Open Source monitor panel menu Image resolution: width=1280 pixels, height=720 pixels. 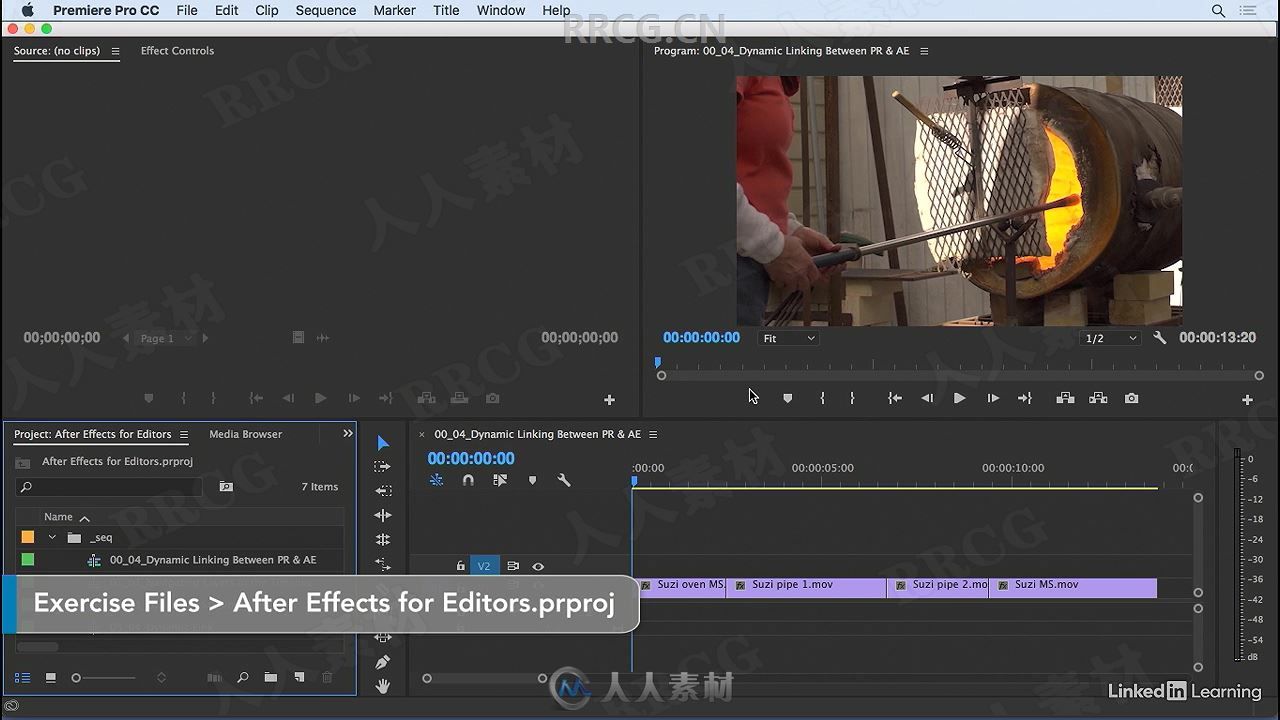coord(115,51)
